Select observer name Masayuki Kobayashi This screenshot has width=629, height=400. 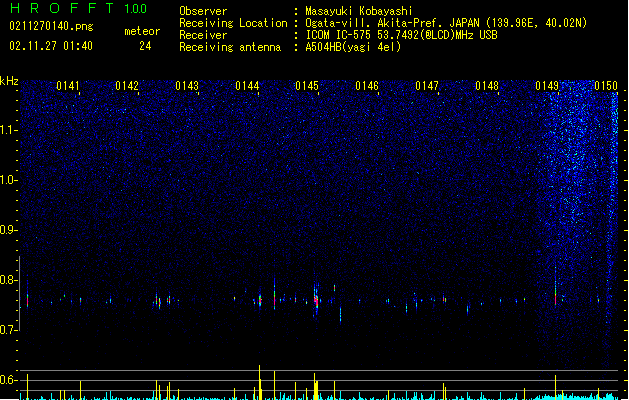tap(359, 11)
